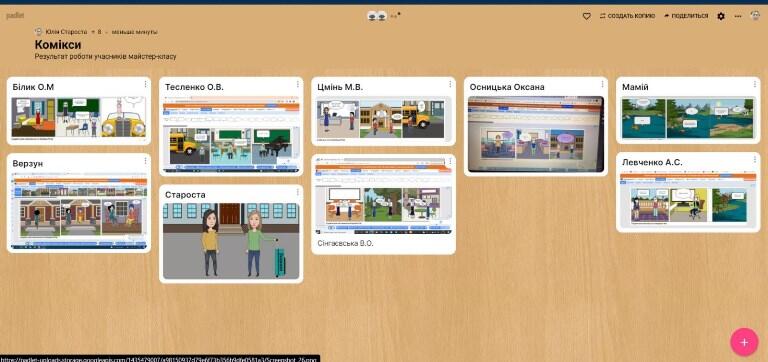Image resolution: width=768 pixels, height=362 pixels.
Task: Open the three-dot more menu in header
Action: coord(738,16)
